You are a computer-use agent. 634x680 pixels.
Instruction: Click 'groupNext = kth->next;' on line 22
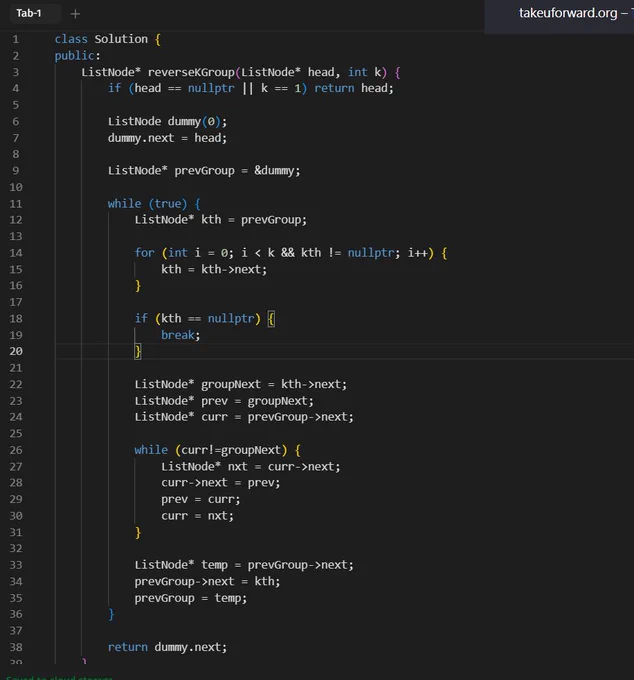[274, 385]
